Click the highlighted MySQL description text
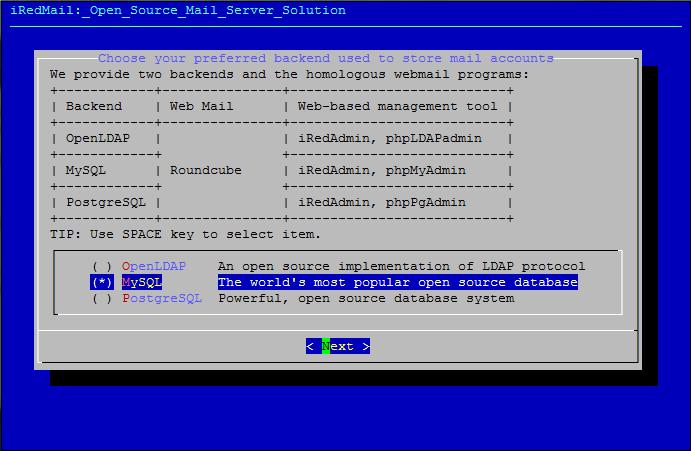The height and width of the screenshot is (451, 691). [x=397, y=283]
